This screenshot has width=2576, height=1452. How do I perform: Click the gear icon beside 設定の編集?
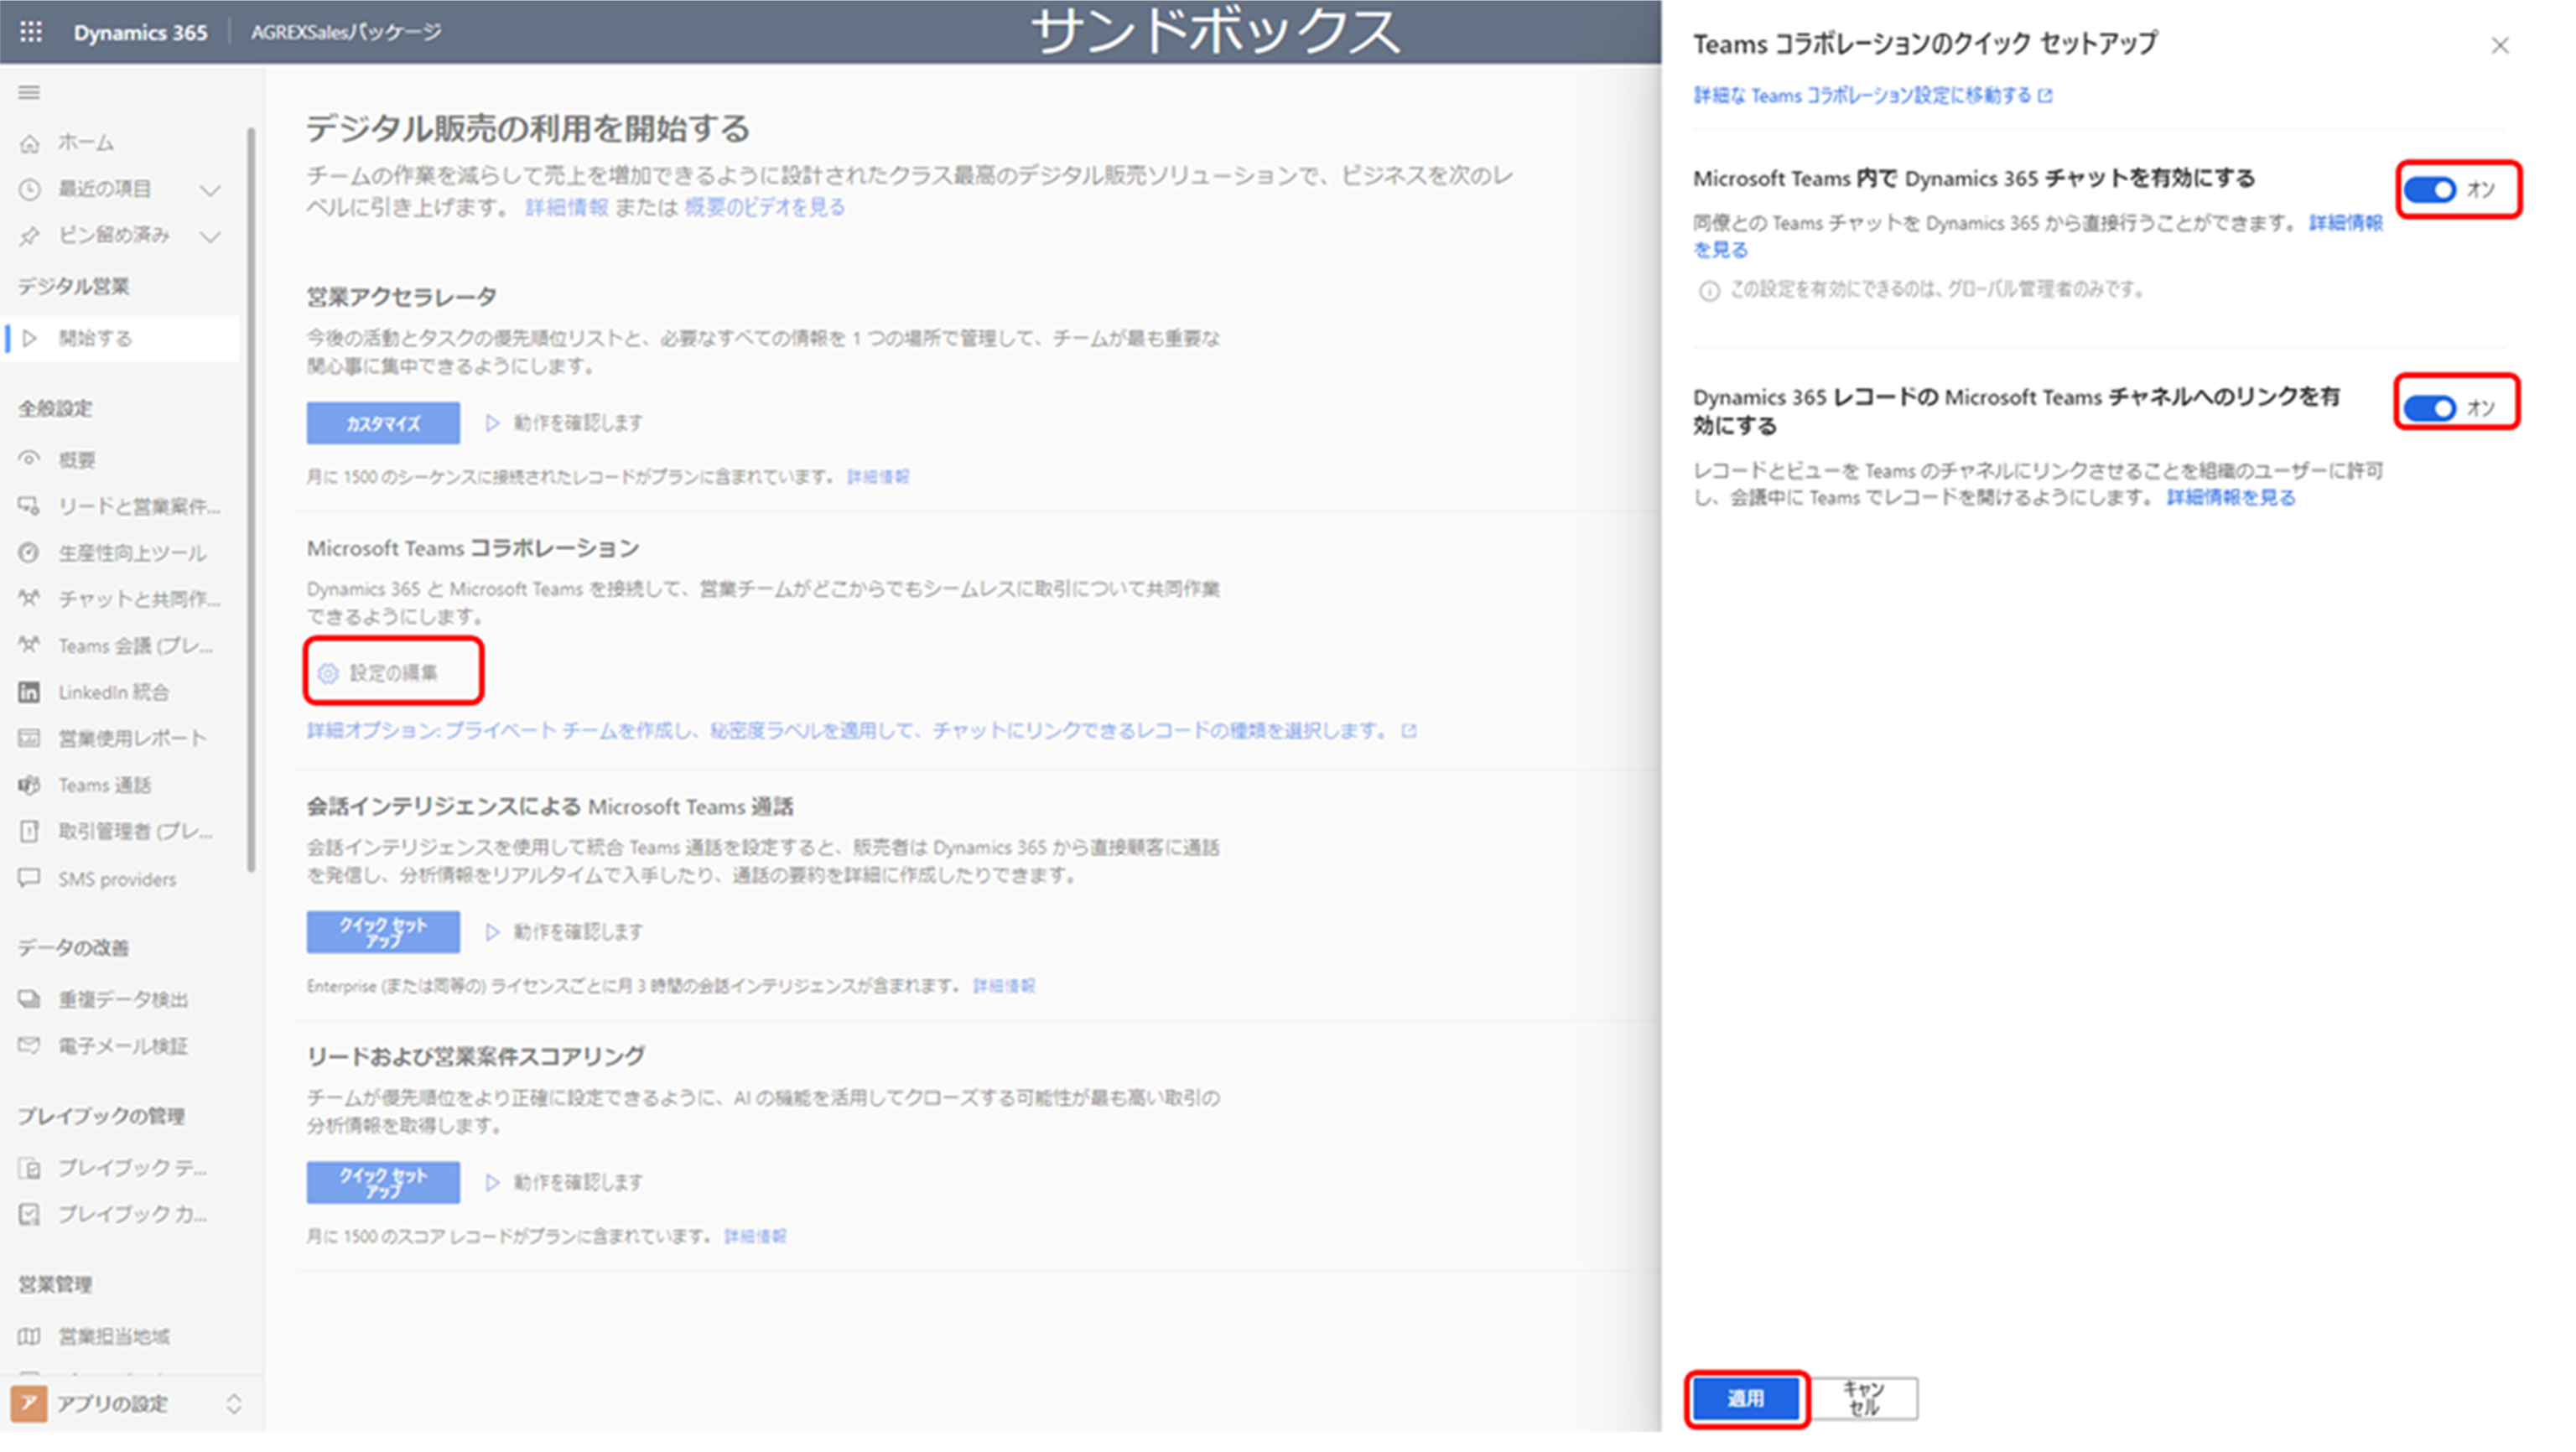coord(328,674)
